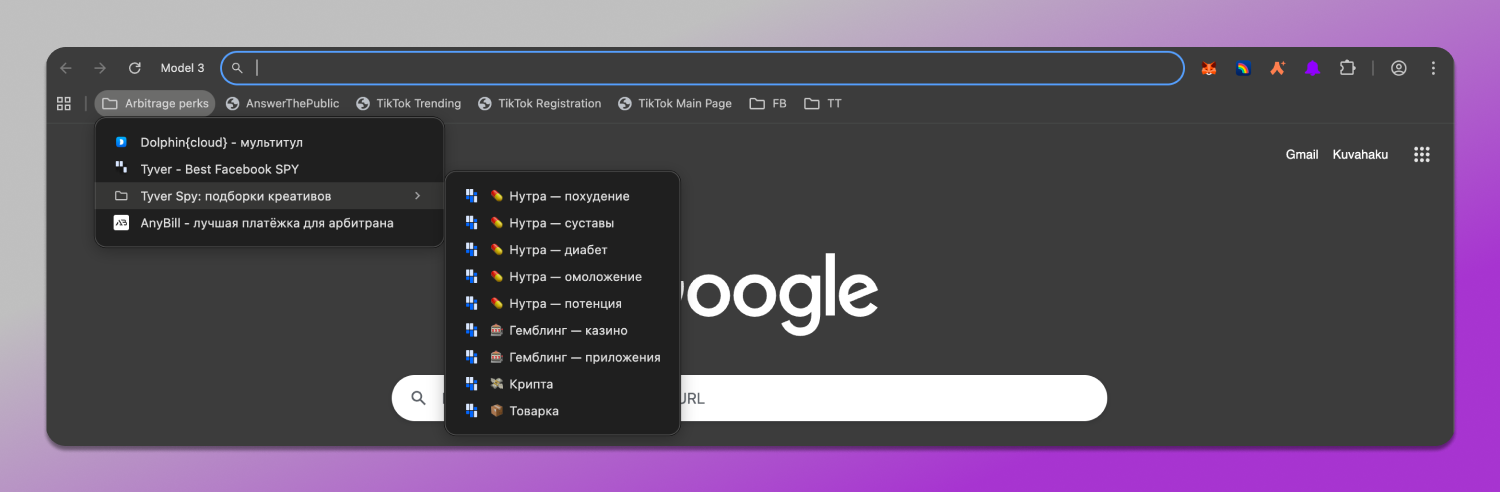Click the profile avatar icon
The image size is (1500, 492).
pos(1399,68)
